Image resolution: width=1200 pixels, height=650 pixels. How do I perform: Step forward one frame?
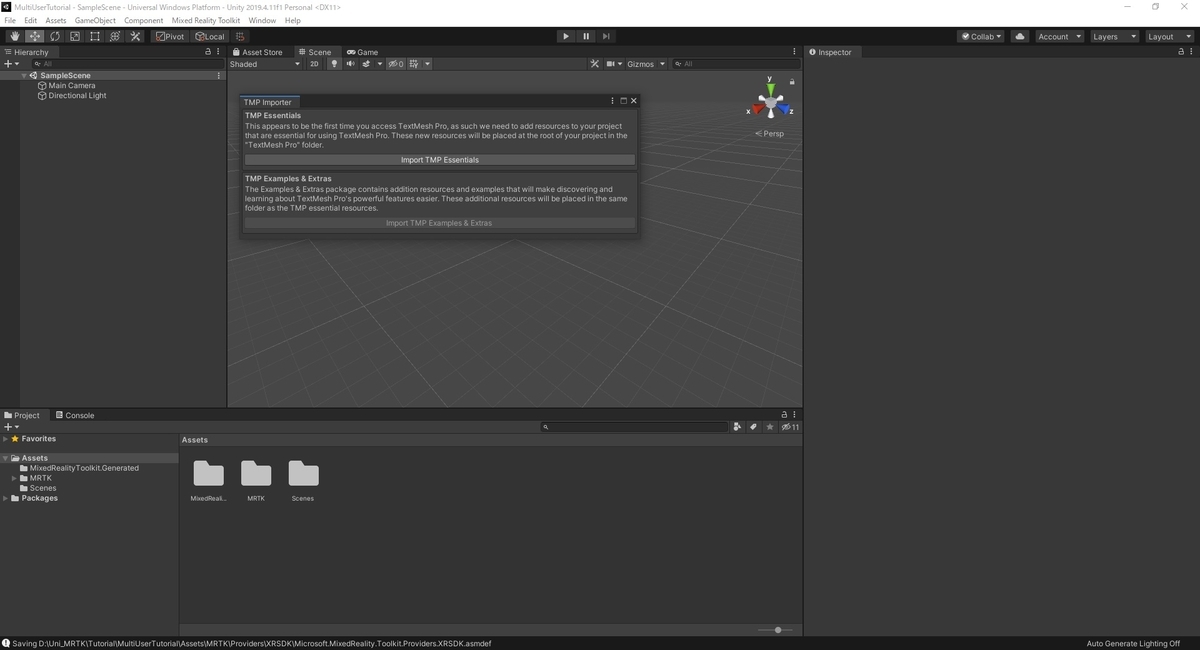point(606,37)
